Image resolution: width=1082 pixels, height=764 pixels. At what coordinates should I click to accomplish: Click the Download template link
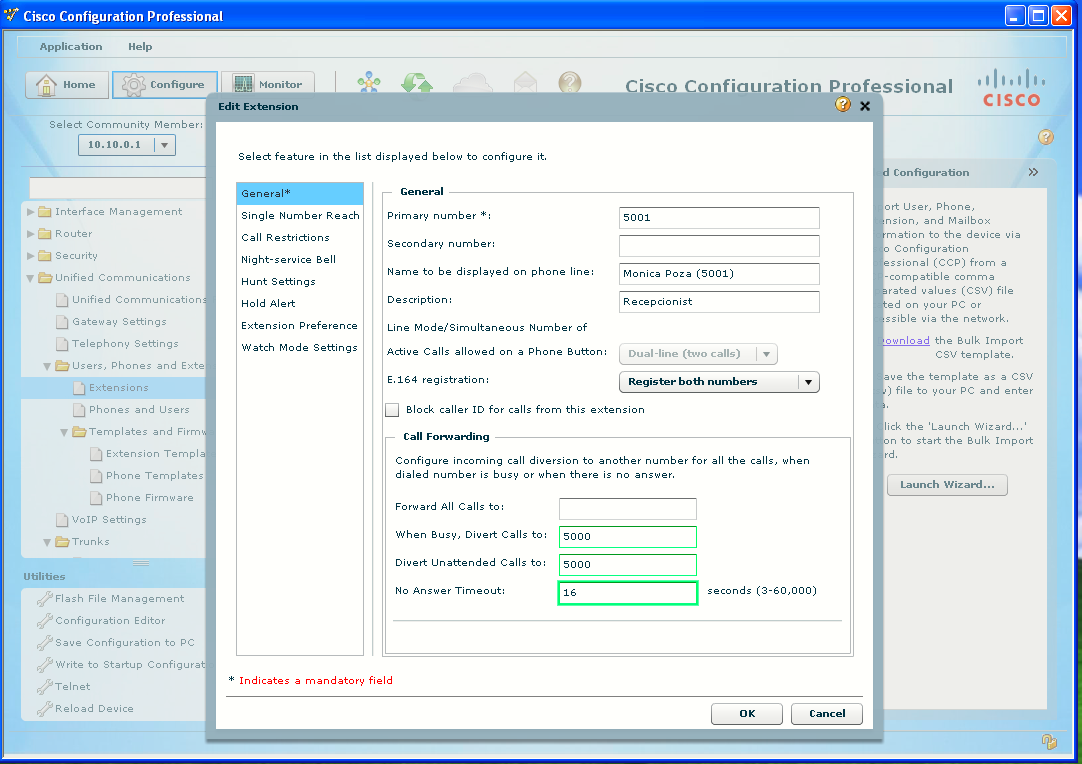pos(905,341)
